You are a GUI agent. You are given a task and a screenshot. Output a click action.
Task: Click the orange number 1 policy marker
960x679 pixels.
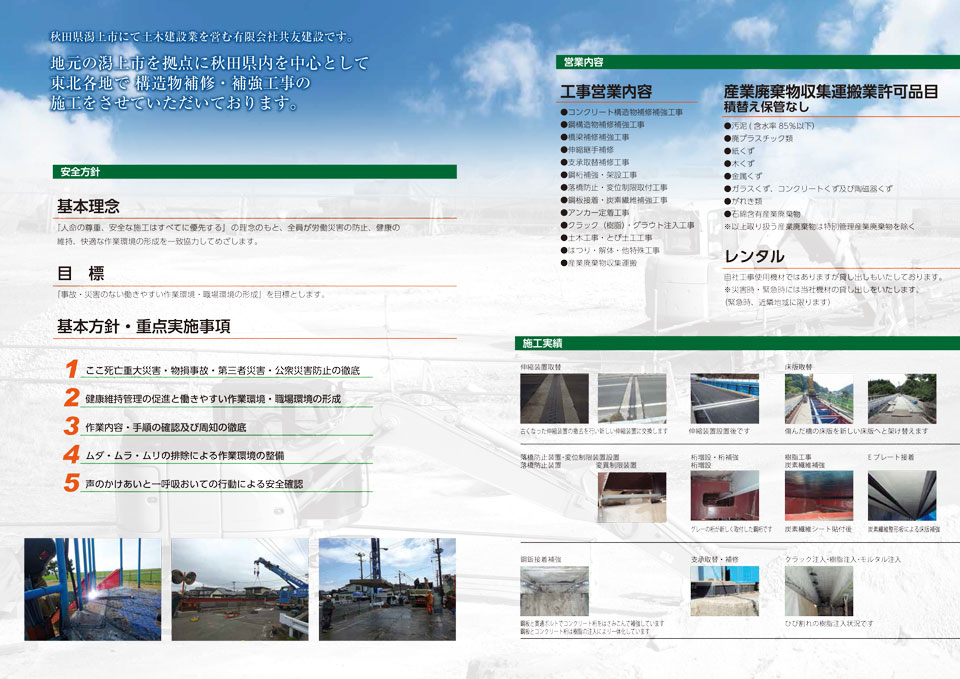(x=72, y=369)
